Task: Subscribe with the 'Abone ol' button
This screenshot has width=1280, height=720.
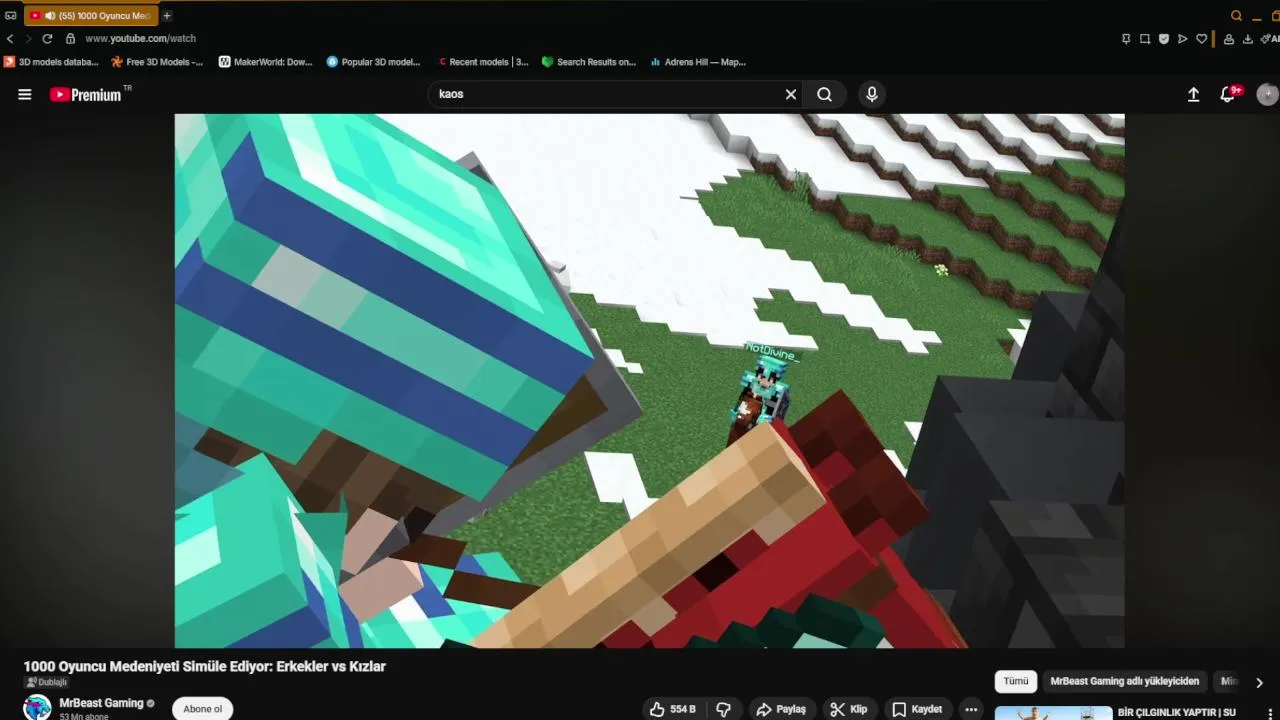Action: (202, 709)
